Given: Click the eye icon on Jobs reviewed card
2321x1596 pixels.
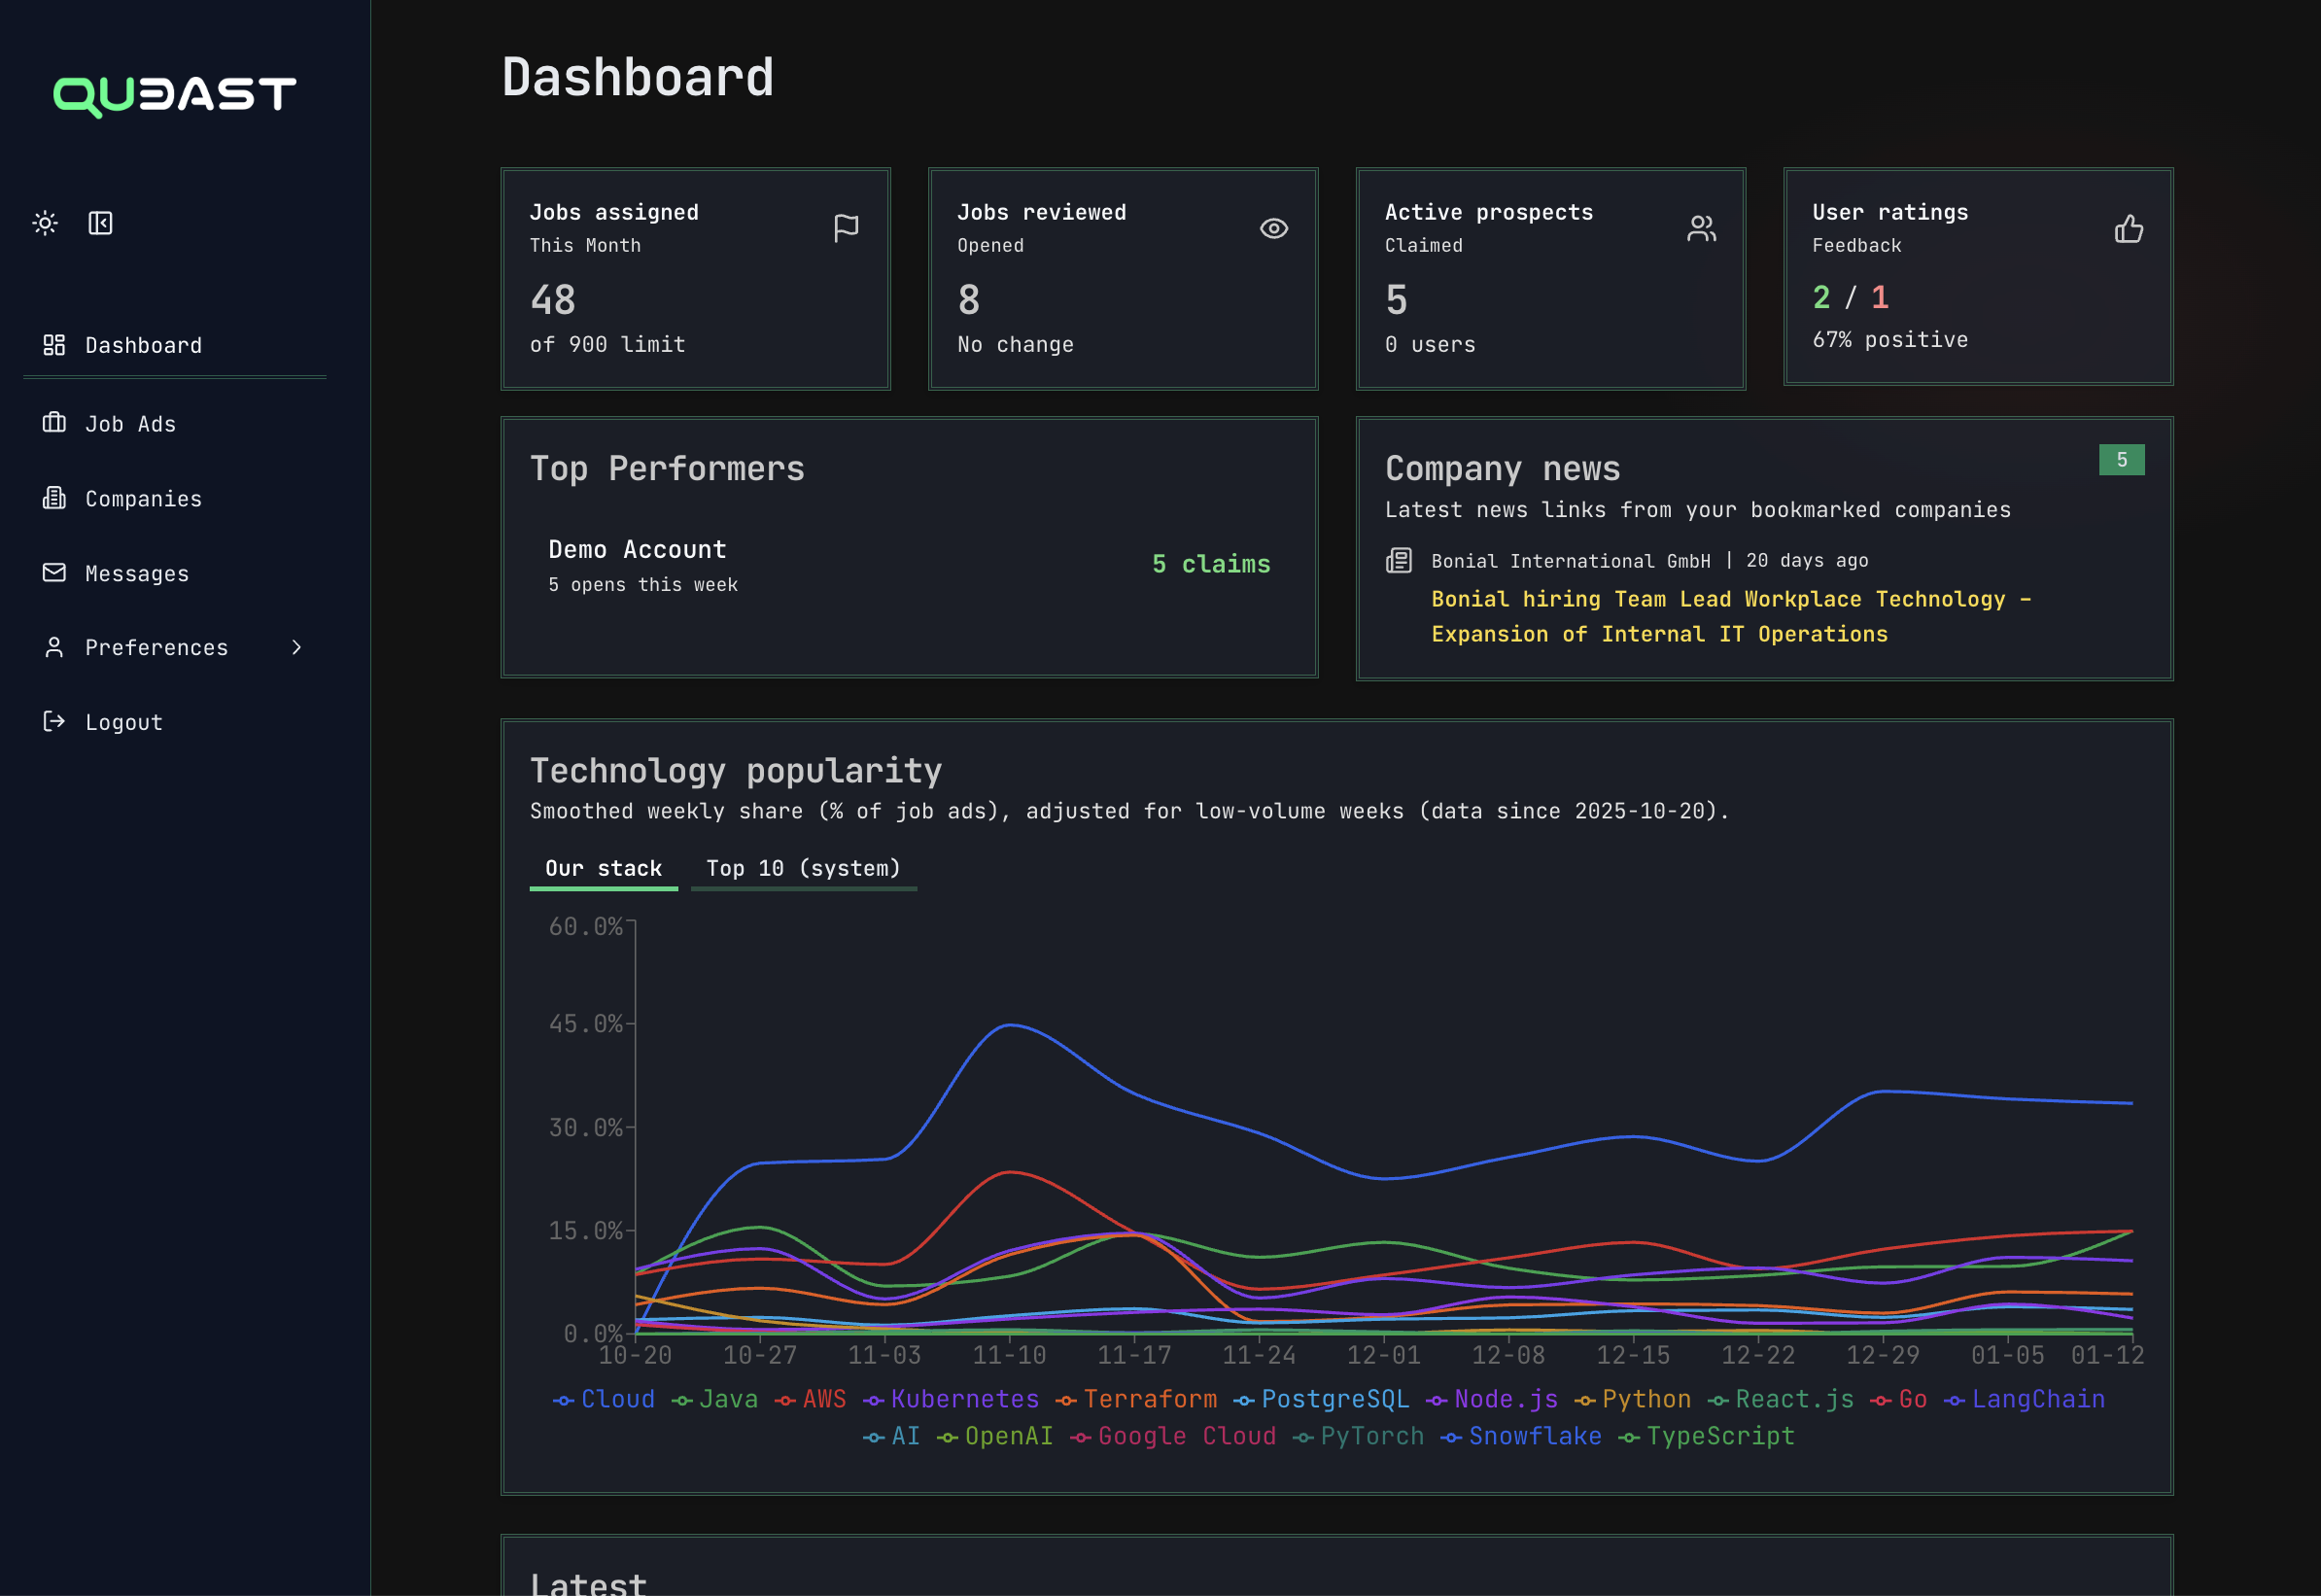Looking at the screenshot, I should pos(1273,228).
